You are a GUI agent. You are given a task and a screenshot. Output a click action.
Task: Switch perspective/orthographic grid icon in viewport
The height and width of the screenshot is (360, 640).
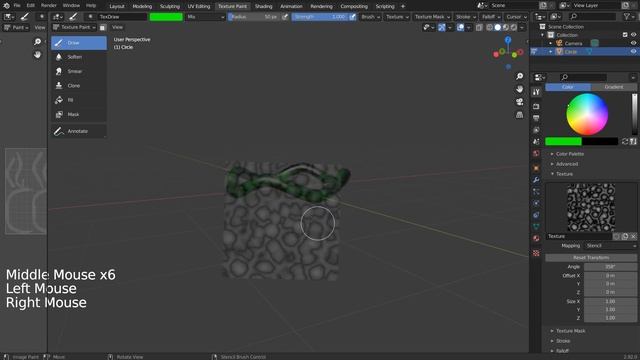(519, 115)
